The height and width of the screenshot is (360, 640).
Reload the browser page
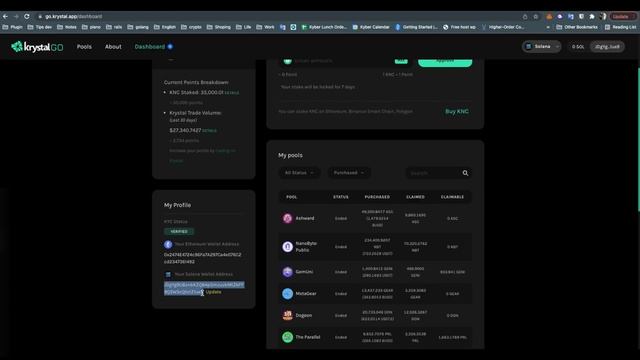click(x=27, y=16)
